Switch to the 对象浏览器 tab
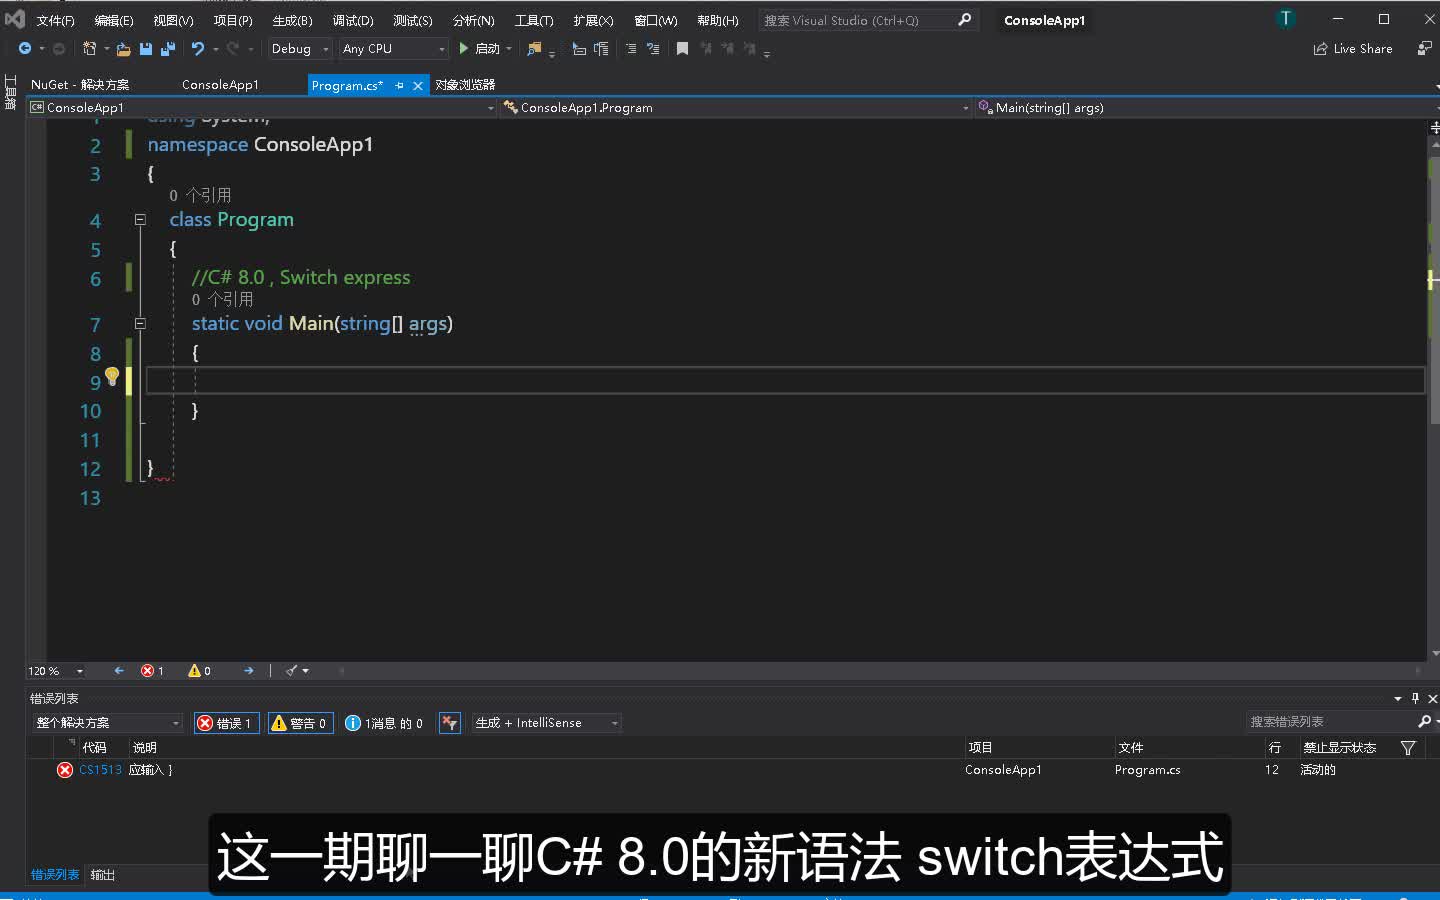Viewport: 1440px width, 900px height. click(x=465, y=85)
